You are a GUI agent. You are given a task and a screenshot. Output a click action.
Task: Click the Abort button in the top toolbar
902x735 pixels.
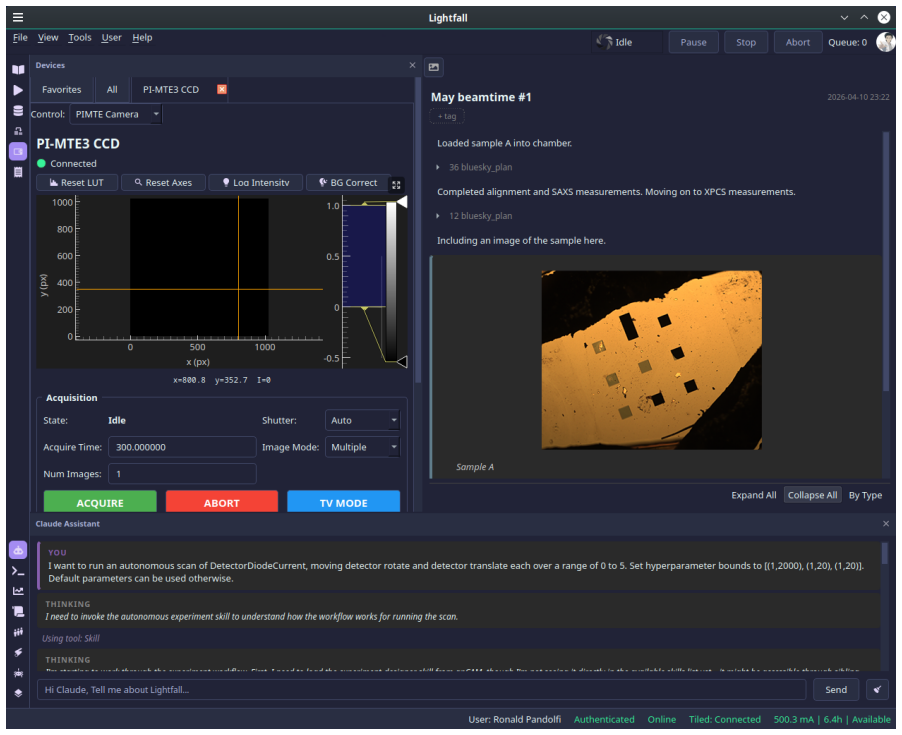[797, 42]
